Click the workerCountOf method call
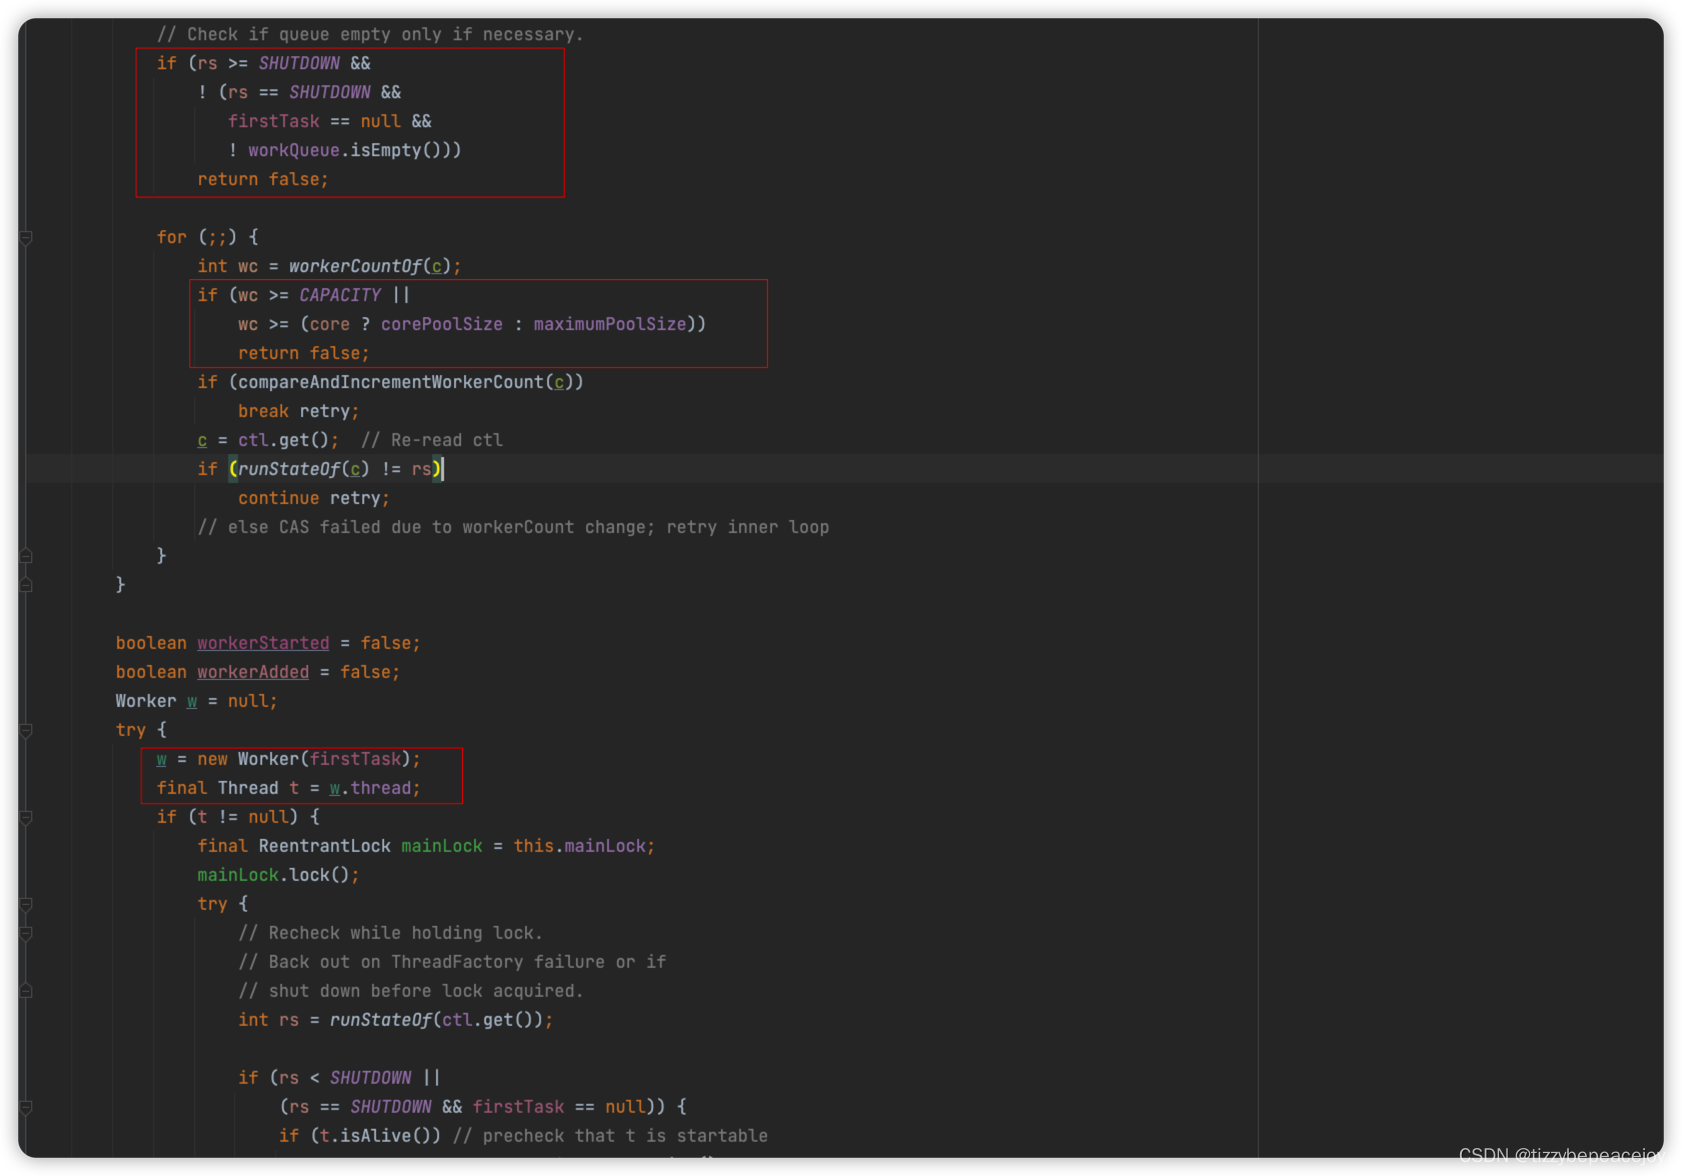 tap(355, 266)
